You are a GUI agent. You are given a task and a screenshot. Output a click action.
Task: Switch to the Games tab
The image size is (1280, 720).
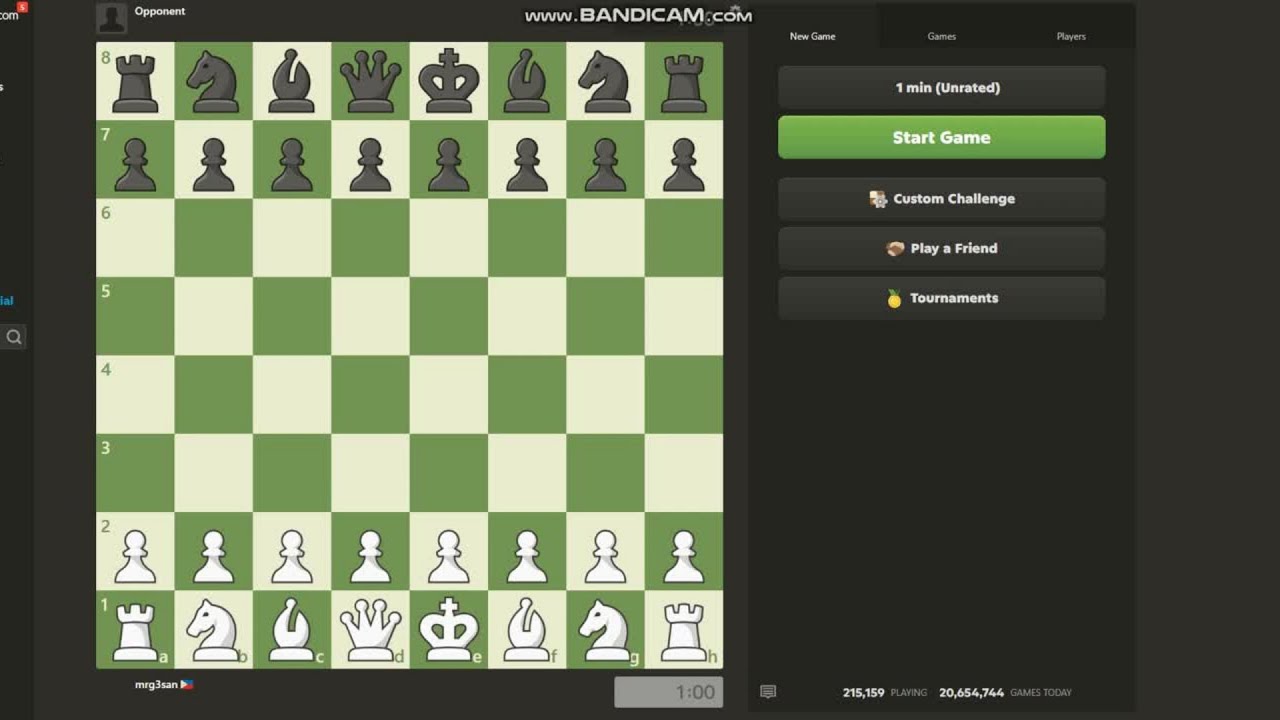pyautogui.click(x=941, y=36)
